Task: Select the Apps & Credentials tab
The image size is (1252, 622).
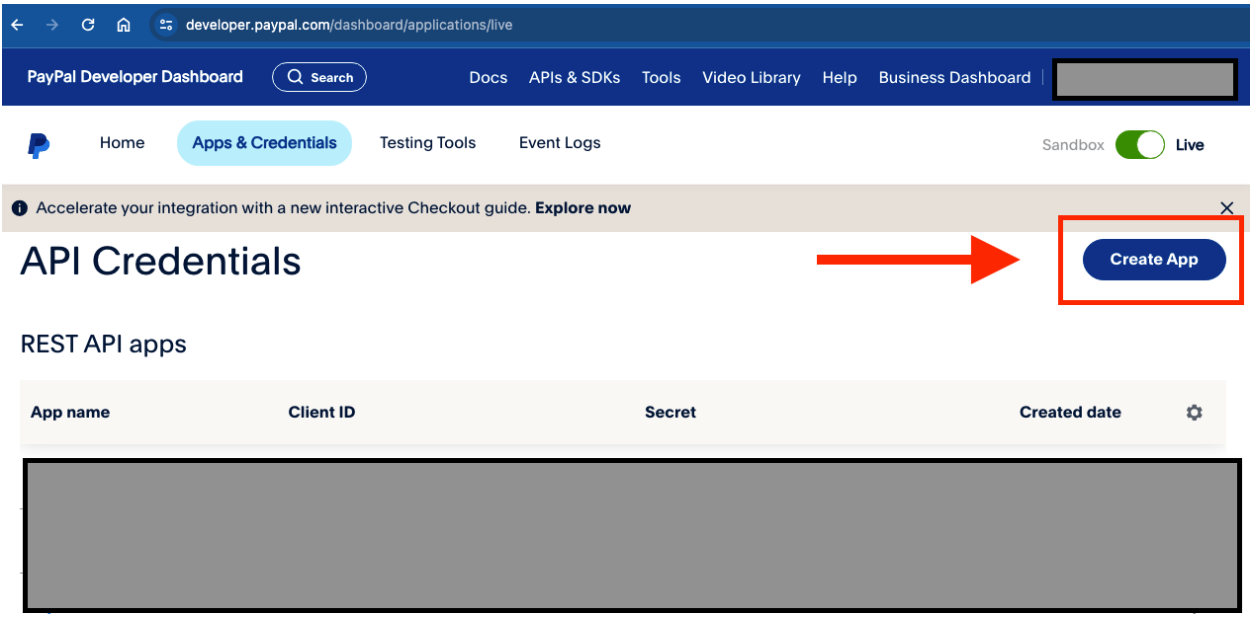Action: point(264,143)
